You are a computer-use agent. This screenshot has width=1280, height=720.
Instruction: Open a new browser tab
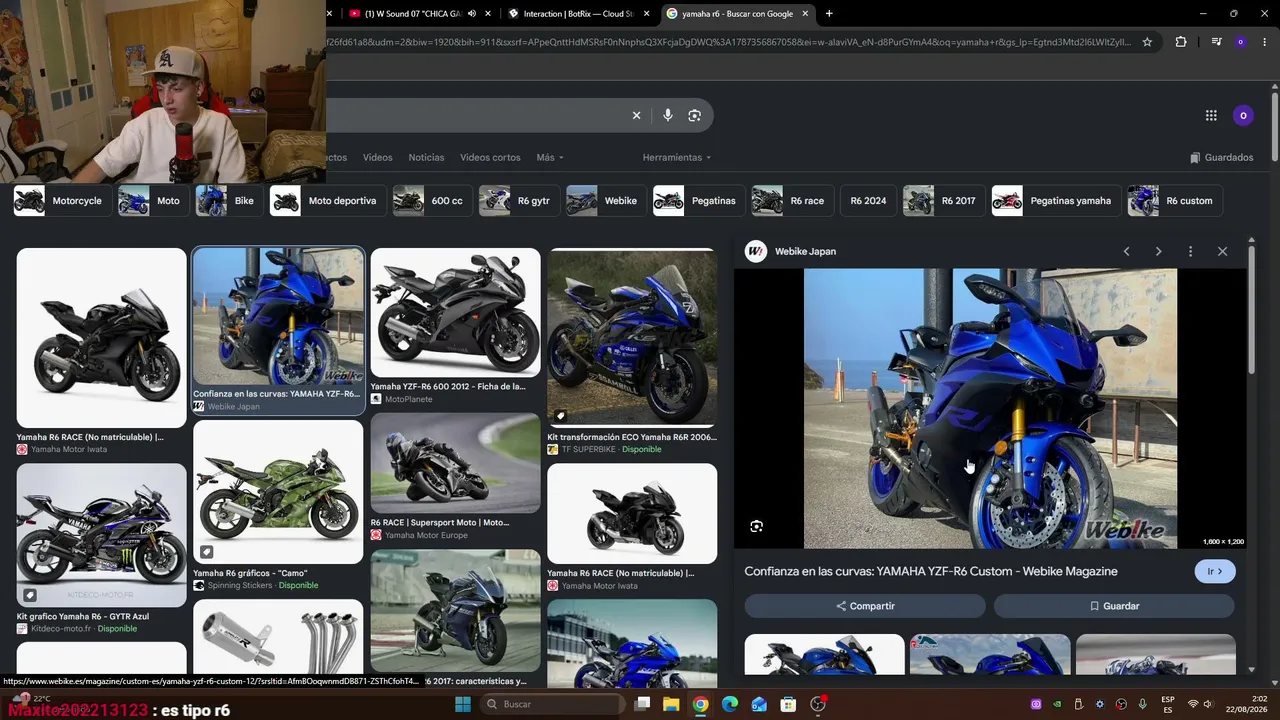(x=829, y=14)
